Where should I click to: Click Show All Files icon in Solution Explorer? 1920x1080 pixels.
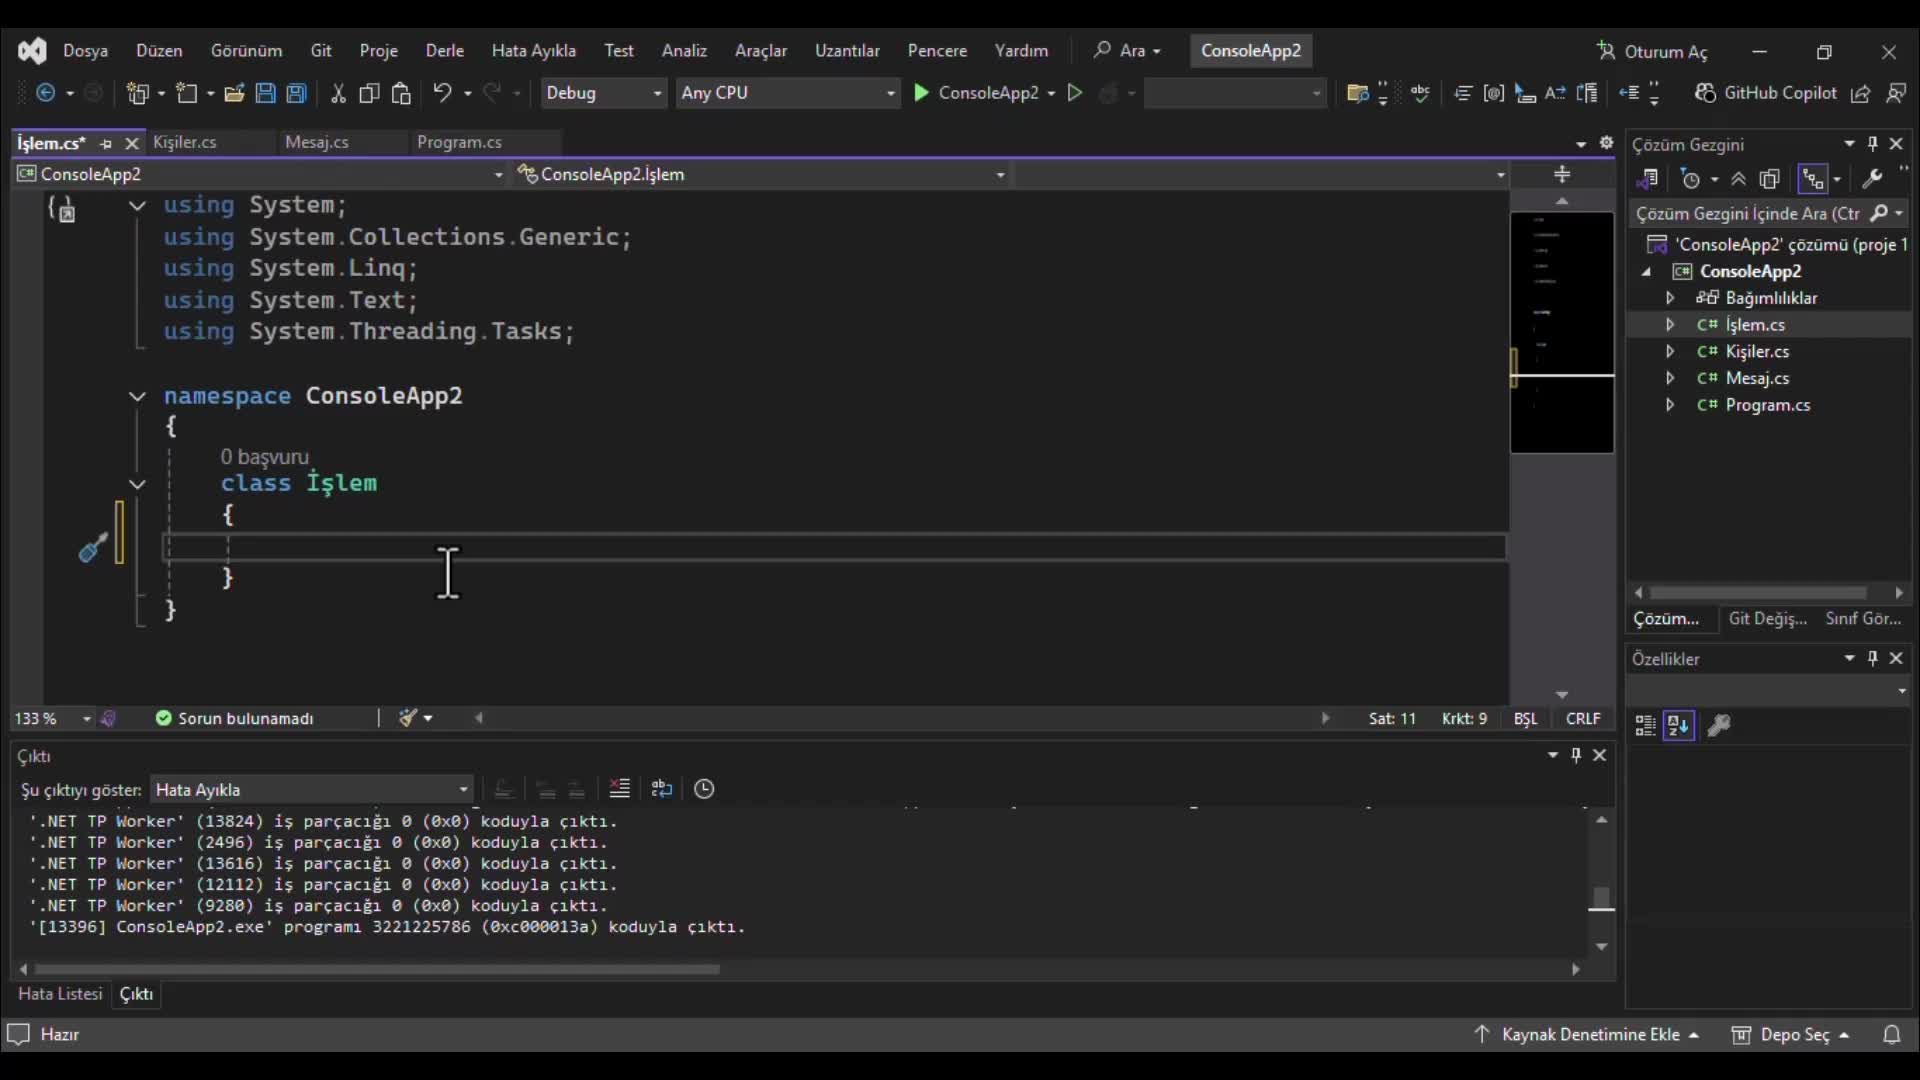click(x=1769, y=179)
